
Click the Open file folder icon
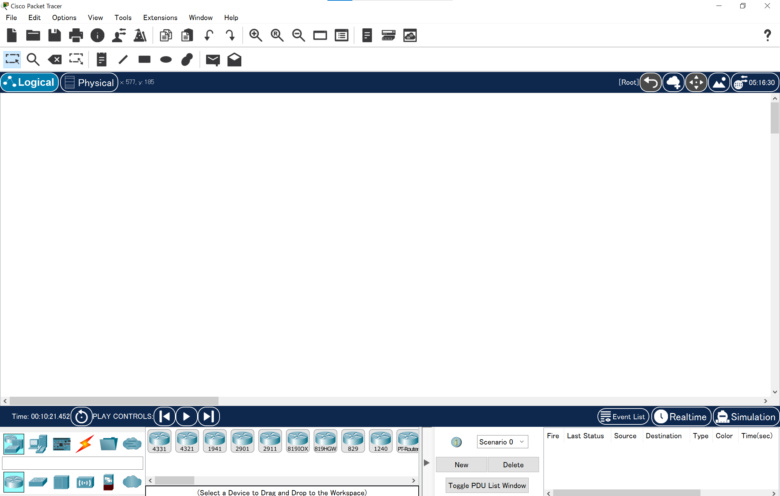point(33,35)
